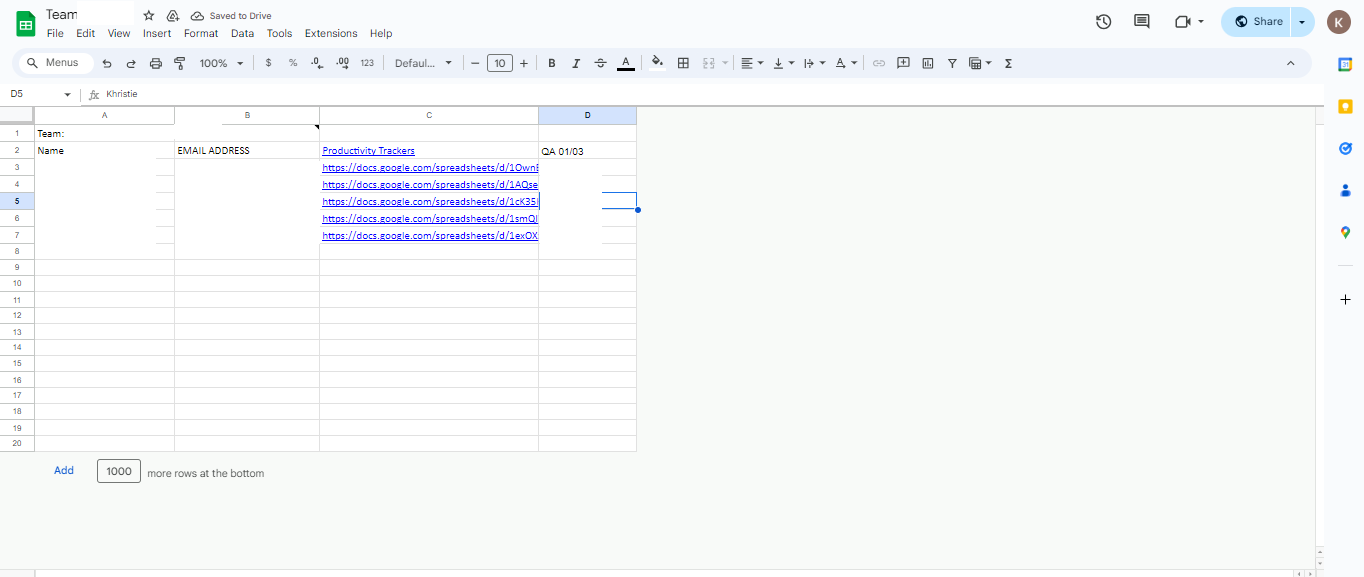Open the Edit menu
1364x577 pixels.
coord(86,33)
